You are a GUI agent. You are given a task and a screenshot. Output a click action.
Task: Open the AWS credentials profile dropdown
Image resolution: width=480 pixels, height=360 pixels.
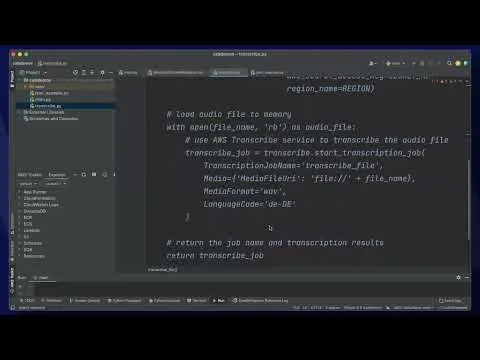click(x=28, y=184)
